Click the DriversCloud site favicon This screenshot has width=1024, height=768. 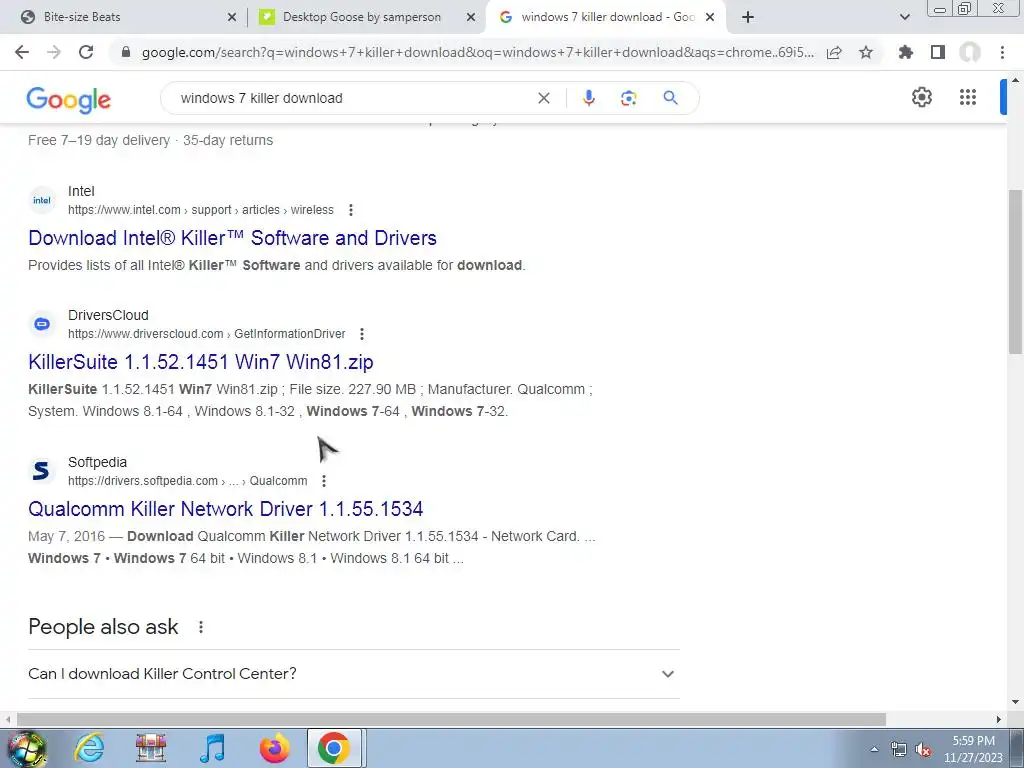(42, 324)
